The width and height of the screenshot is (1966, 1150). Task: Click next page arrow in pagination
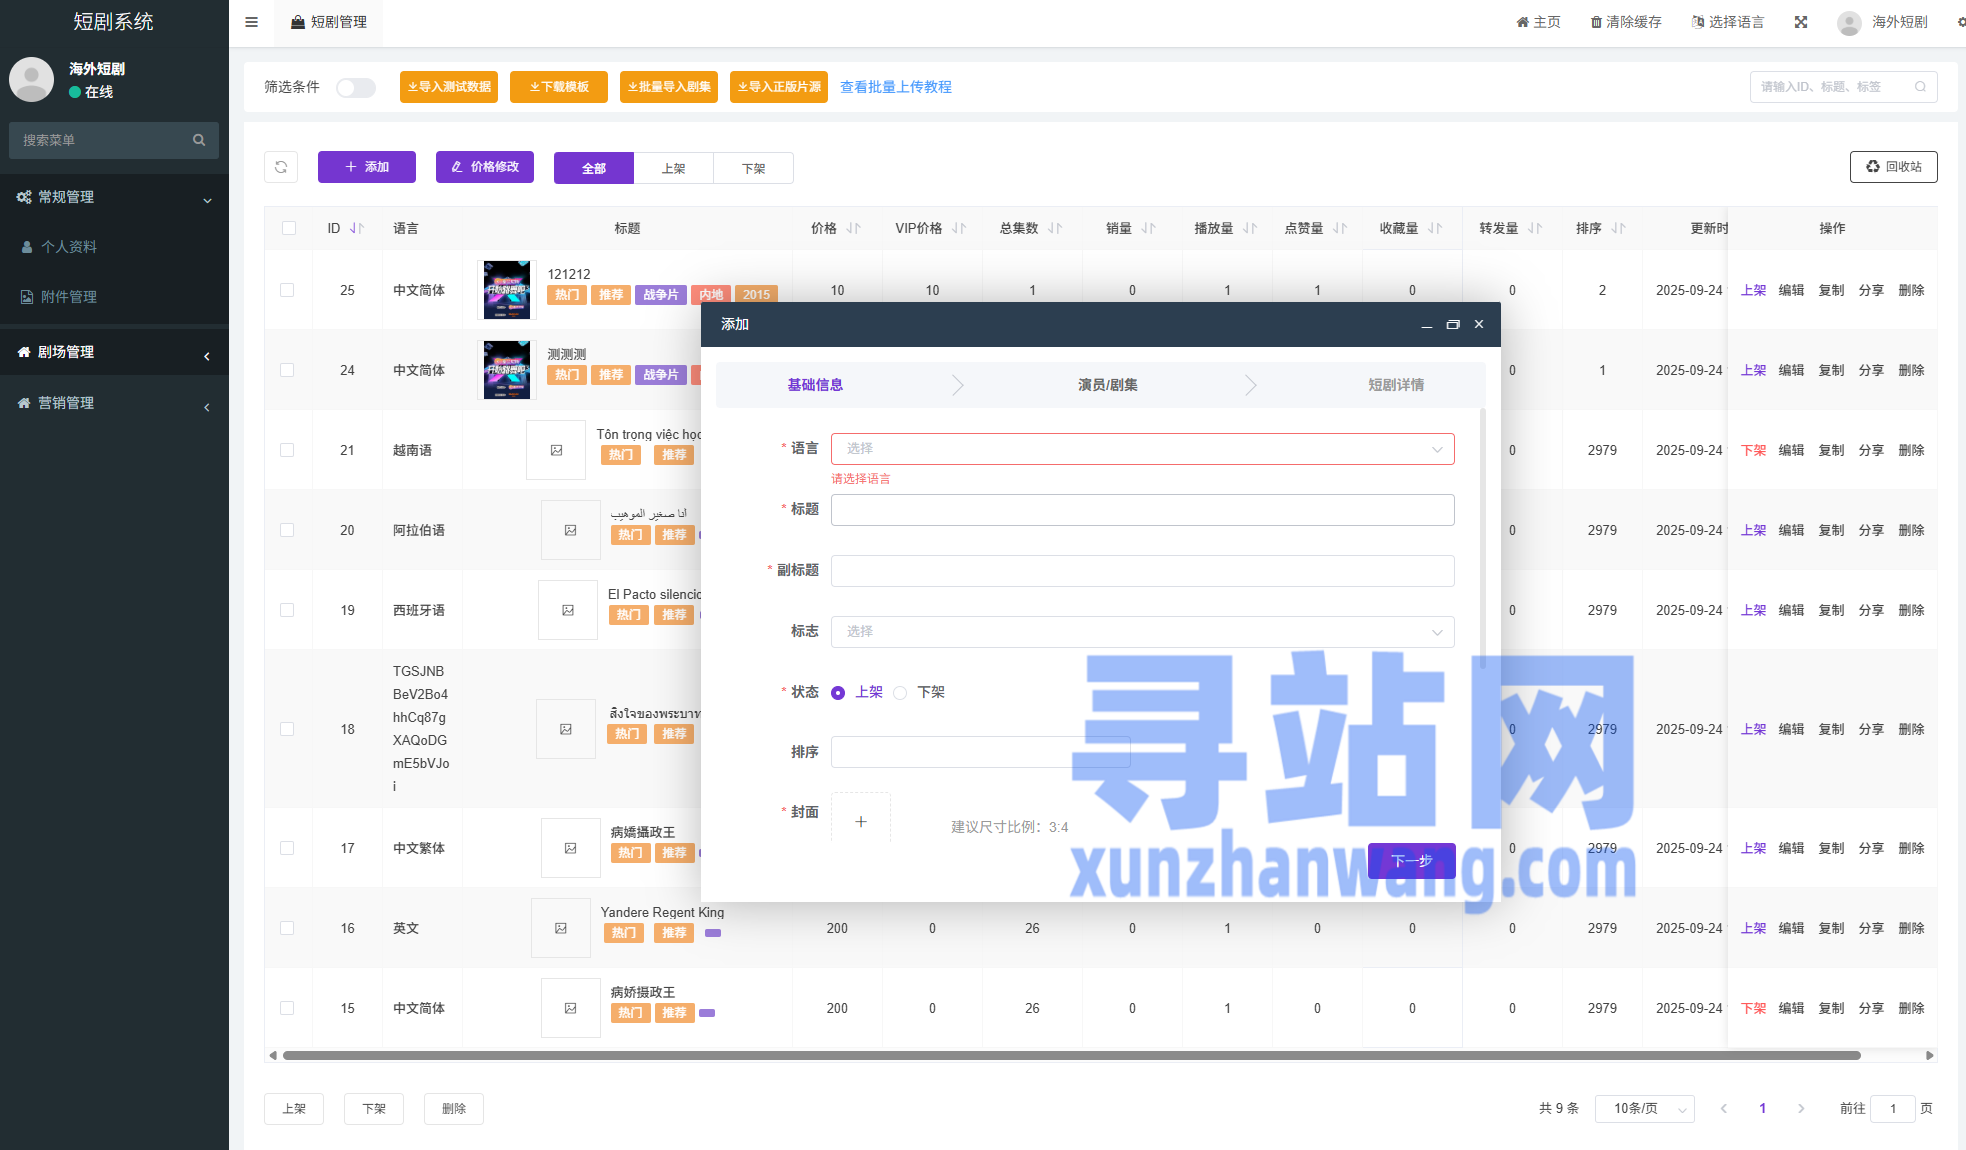[x=1801, y=1108]
